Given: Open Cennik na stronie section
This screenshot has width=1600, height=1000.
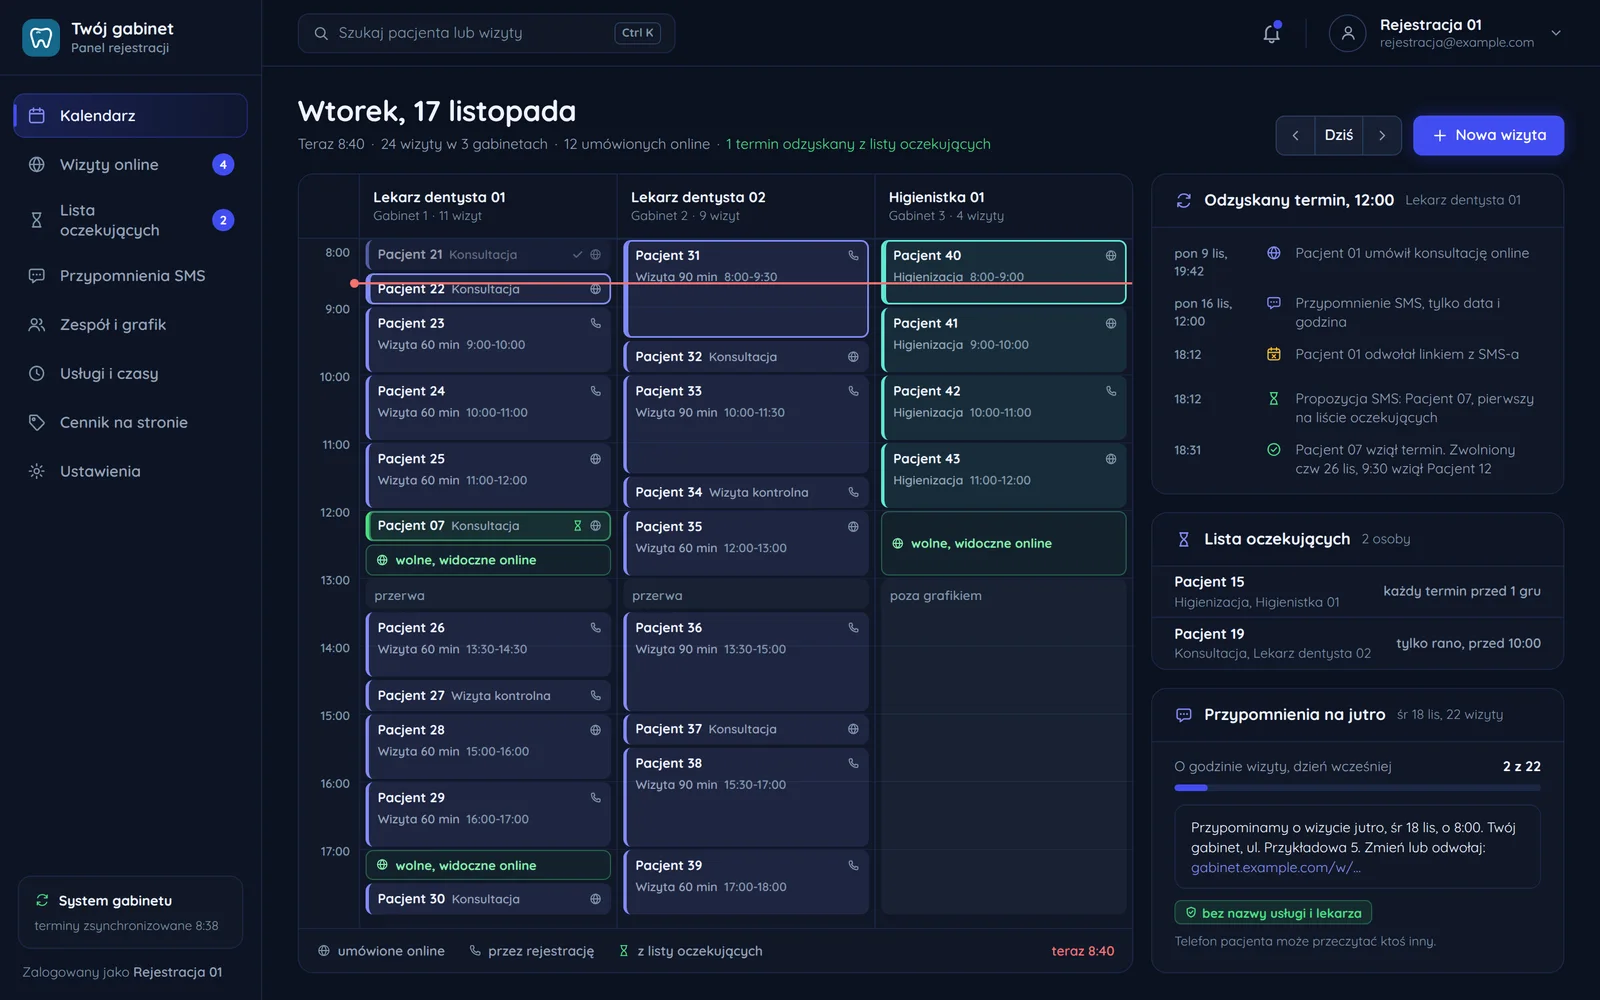Looking at the screenshot, I should (130, 423).
